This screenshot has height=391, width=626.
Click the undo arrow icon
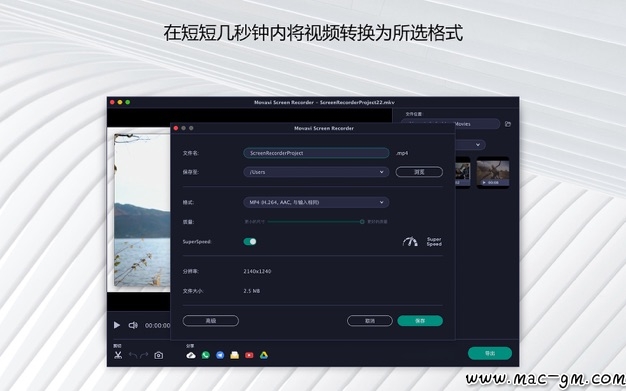pos(133,355)
